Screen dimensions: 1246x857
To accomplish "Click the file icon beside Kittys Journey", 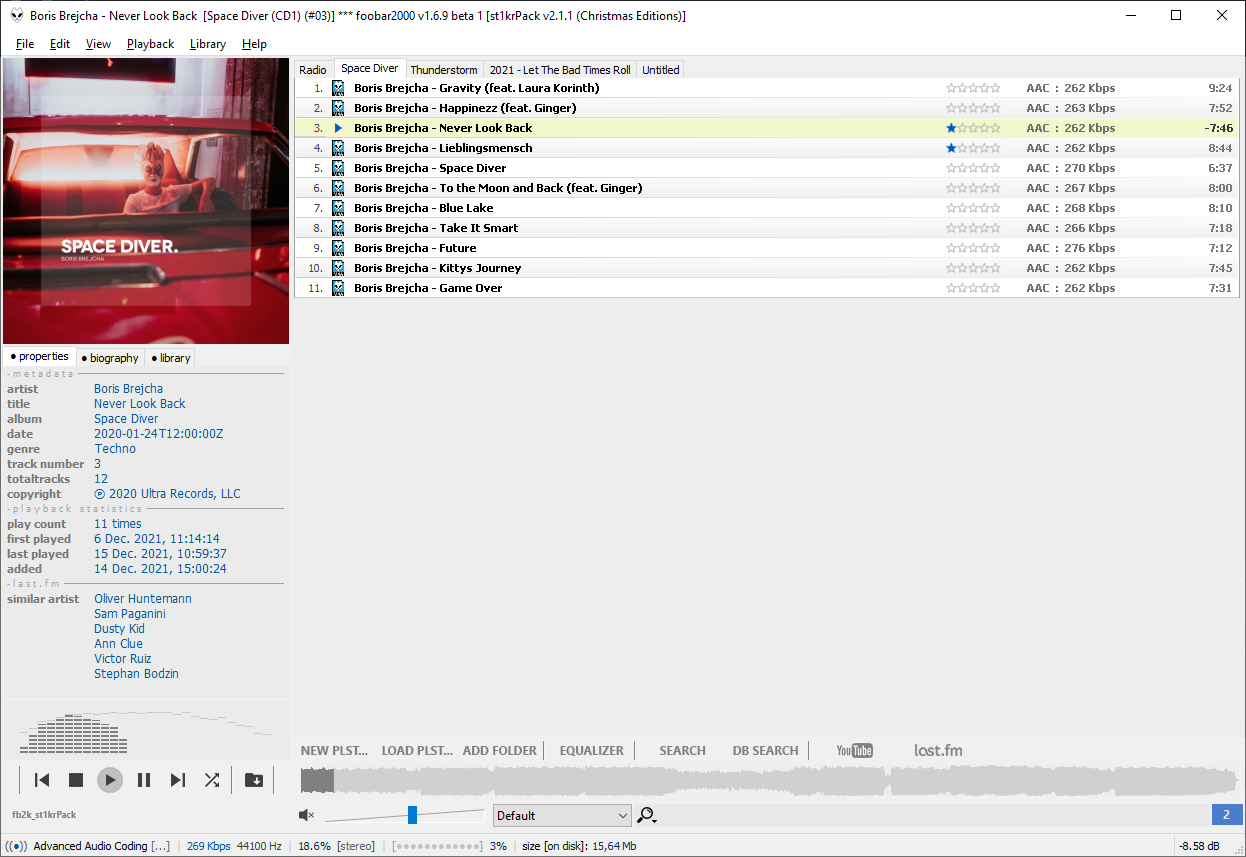I will point(338,268).
